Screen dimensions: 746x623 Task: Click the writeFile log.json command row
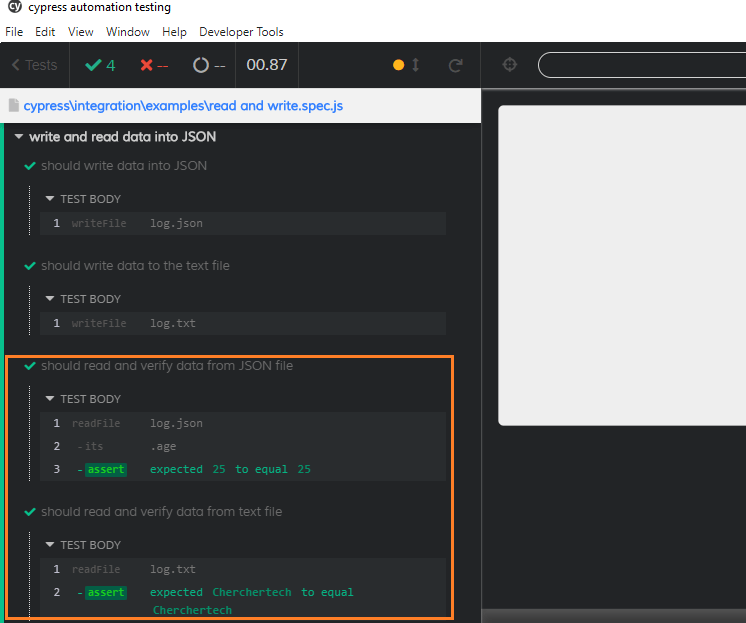(243, 223)
